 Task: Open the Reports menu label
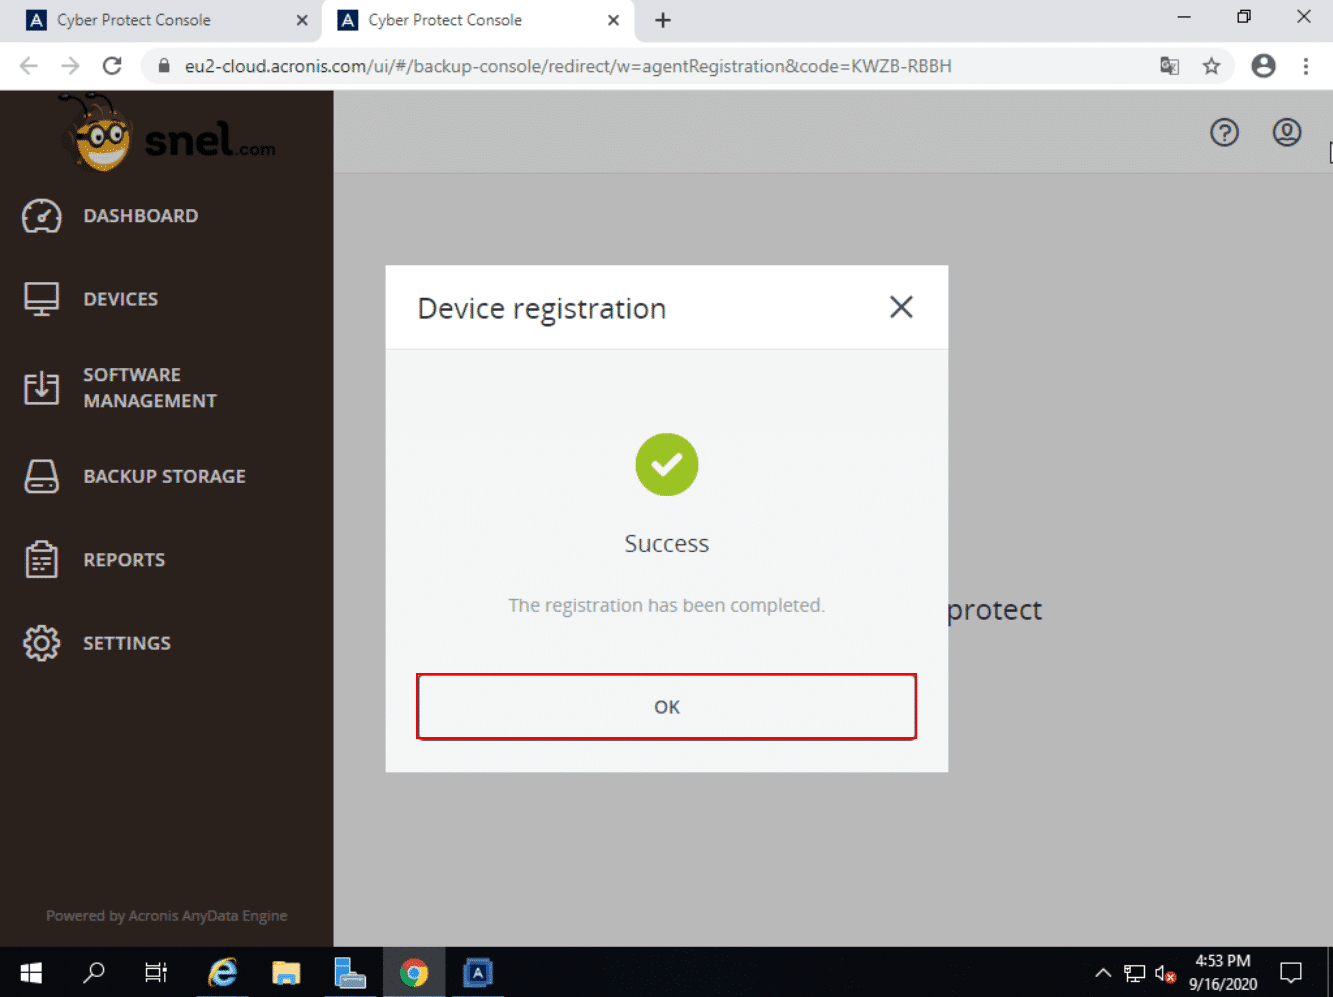[124, 560]
